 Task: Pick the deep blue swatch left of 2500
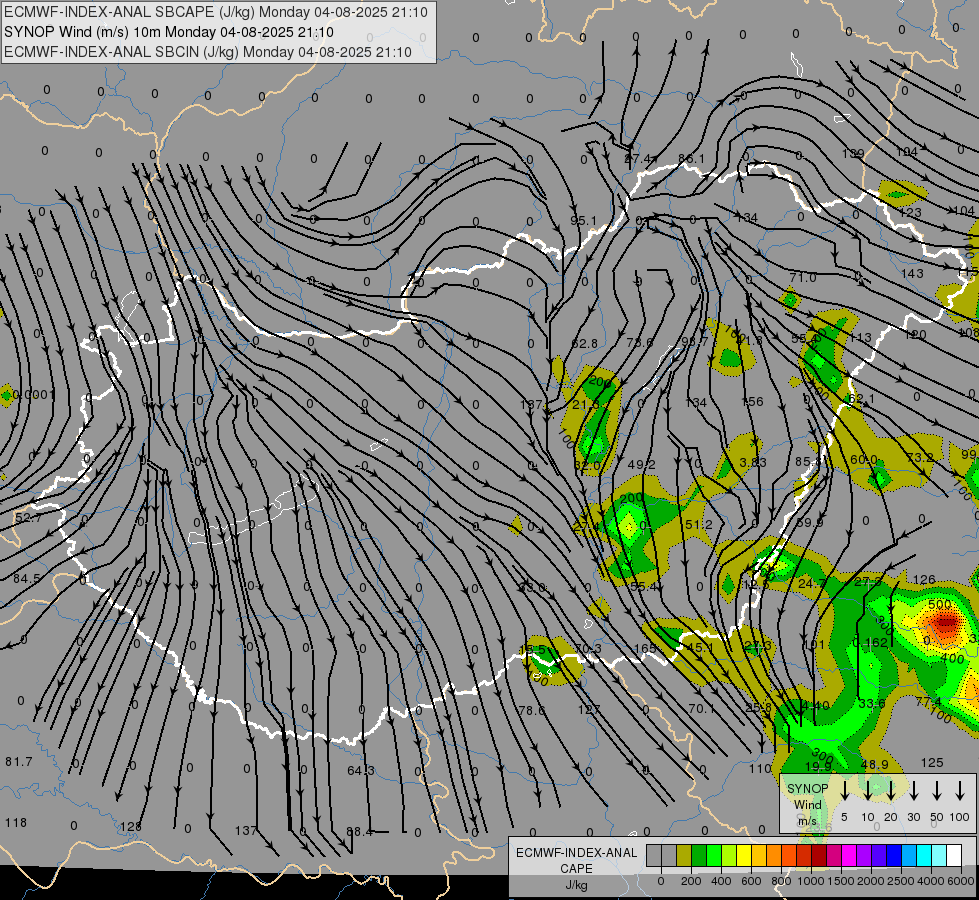pos(893,856)
